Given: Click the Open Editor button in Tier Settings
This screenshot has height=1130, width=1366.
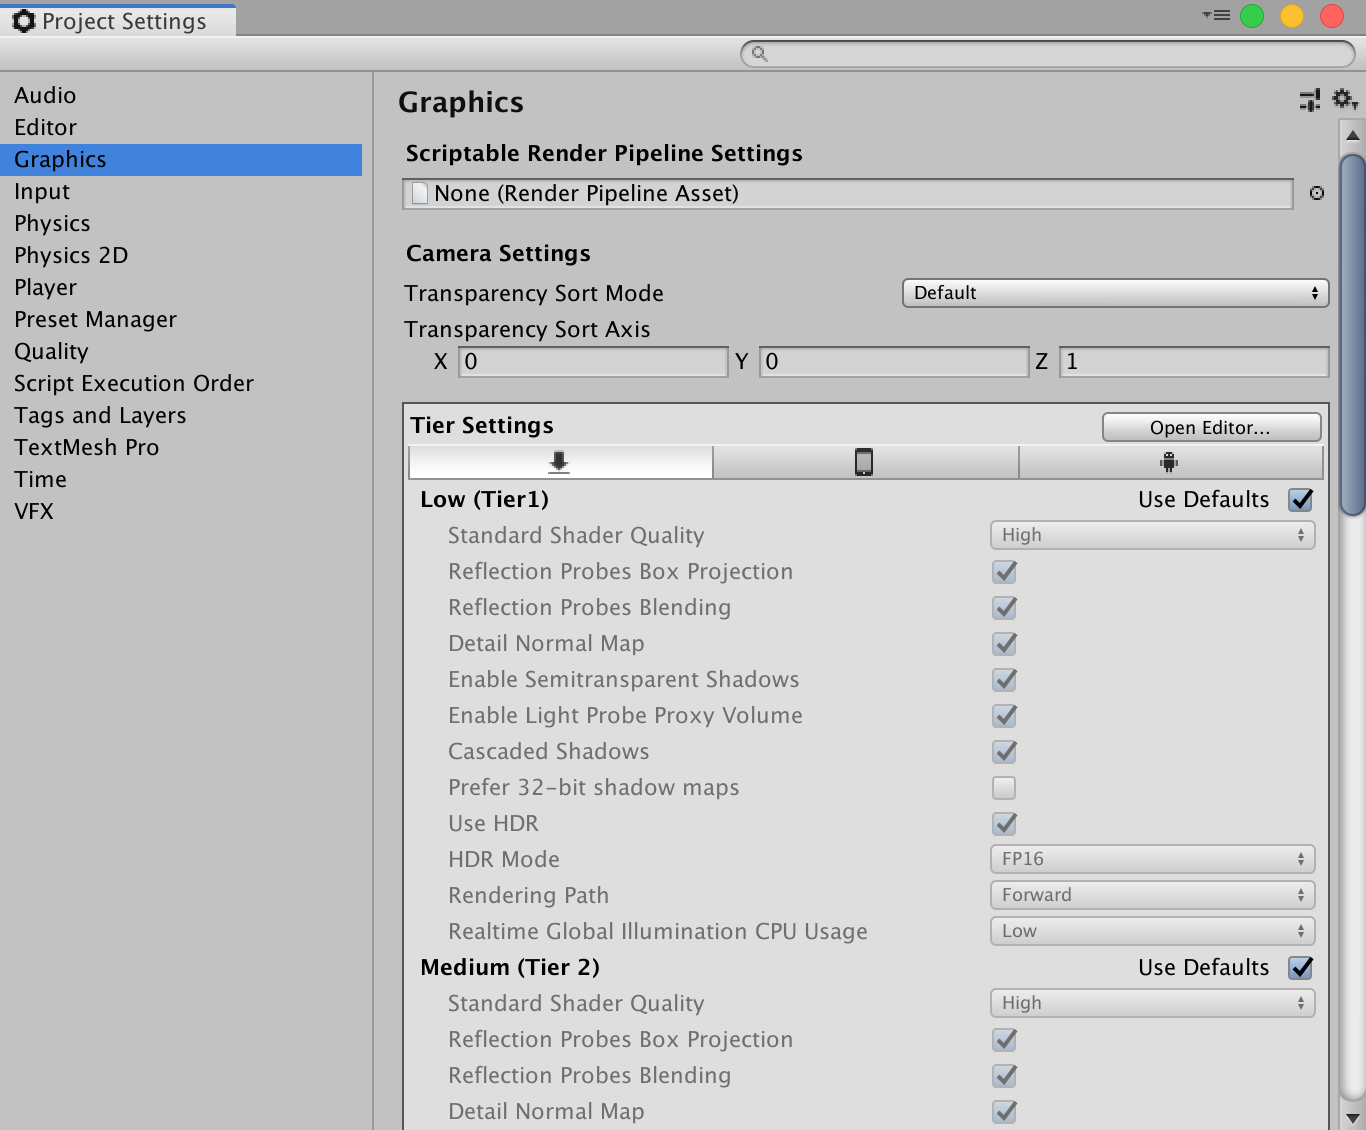Looking at the screenshot, I should (x=1211, y=427).
